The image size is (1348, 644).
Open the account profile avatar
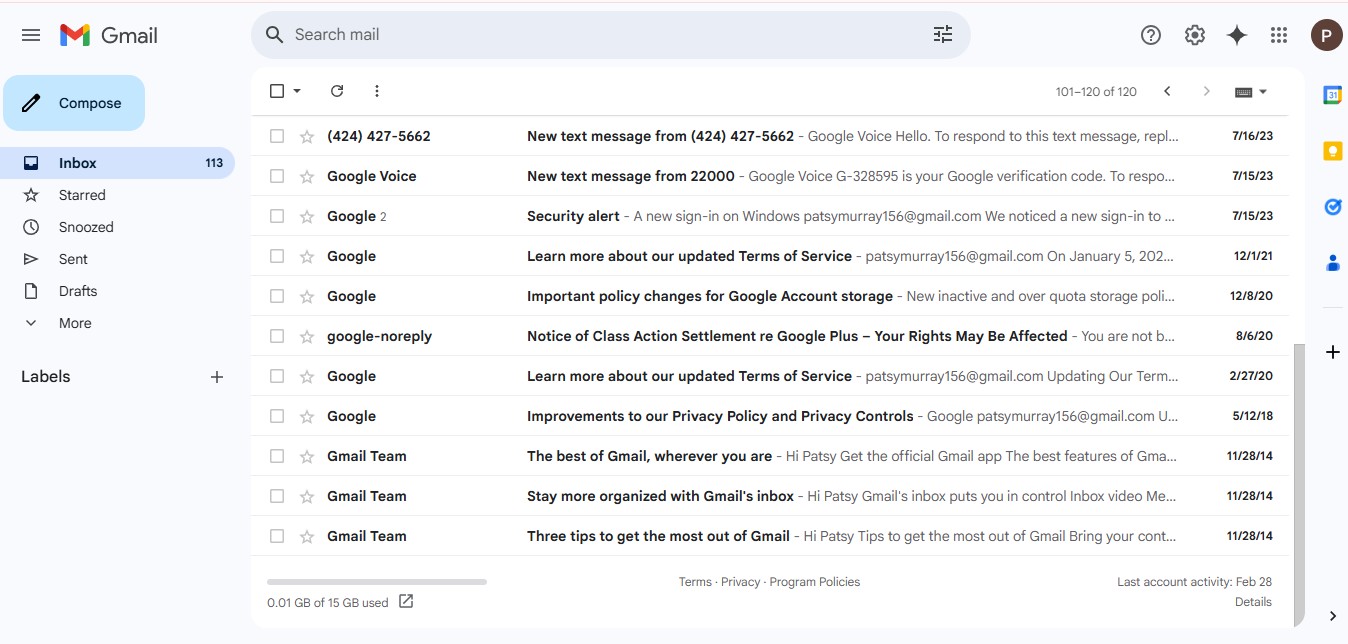pos(1327,35)
